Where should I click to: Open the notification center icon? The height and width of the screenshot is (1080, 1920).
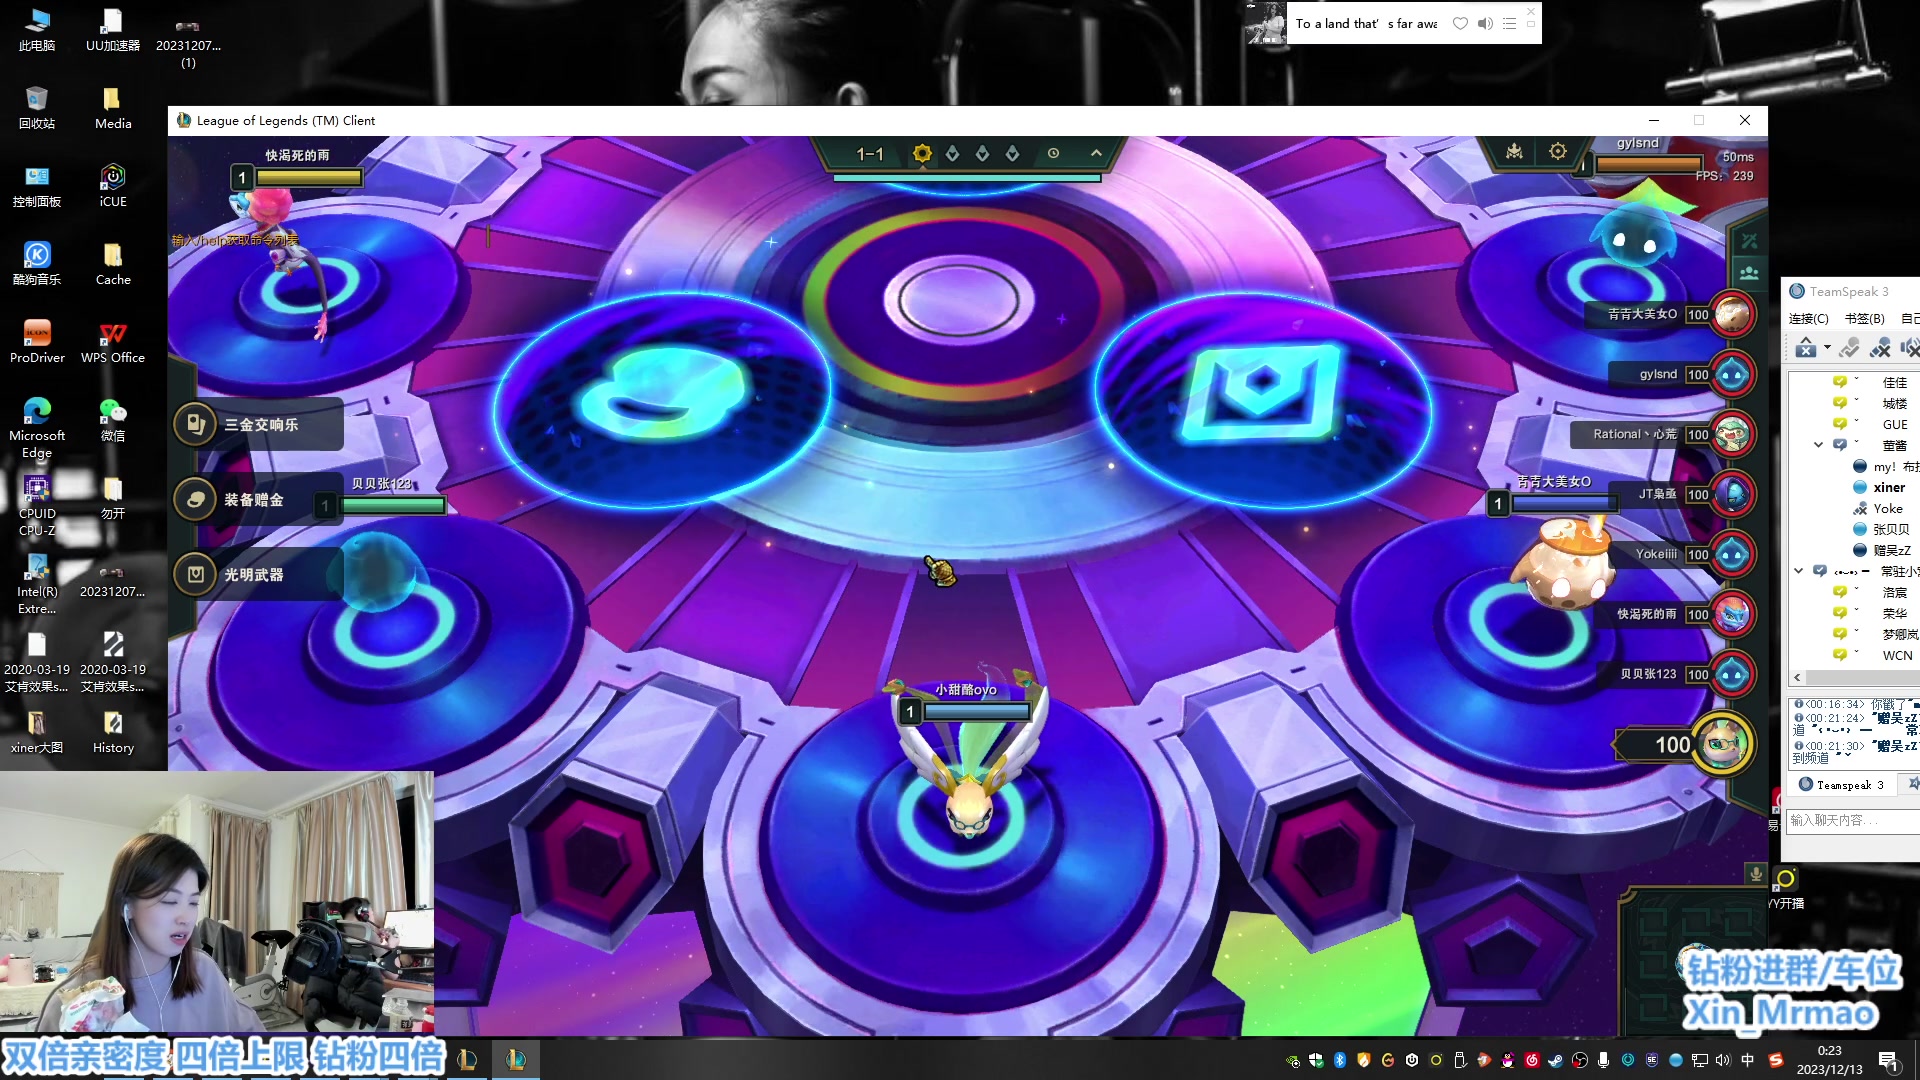click(x=1889, y=1060)
